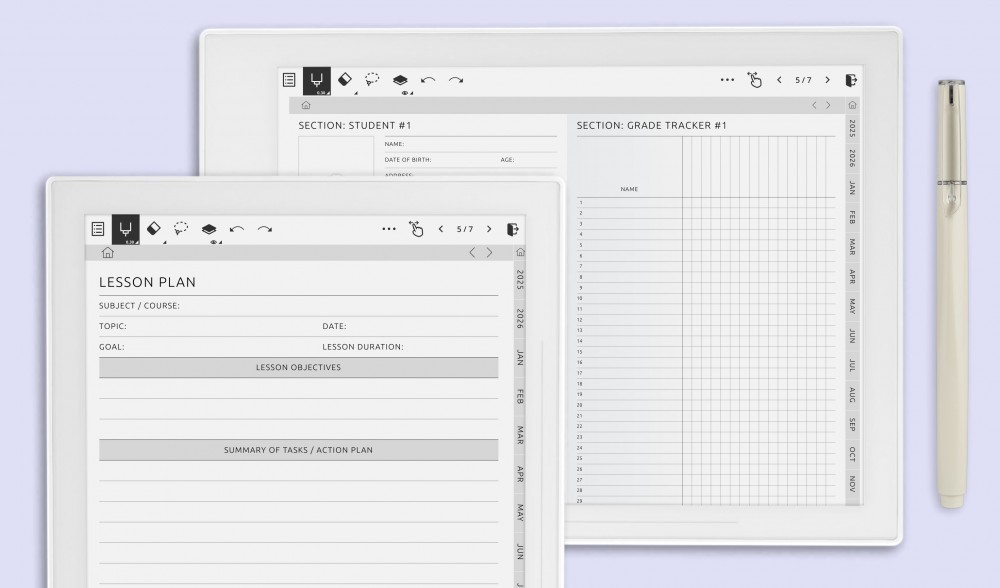Select the Lasso selection tool
The image size is (1000, 588).
pyautogui.click(x=179, y=228)
